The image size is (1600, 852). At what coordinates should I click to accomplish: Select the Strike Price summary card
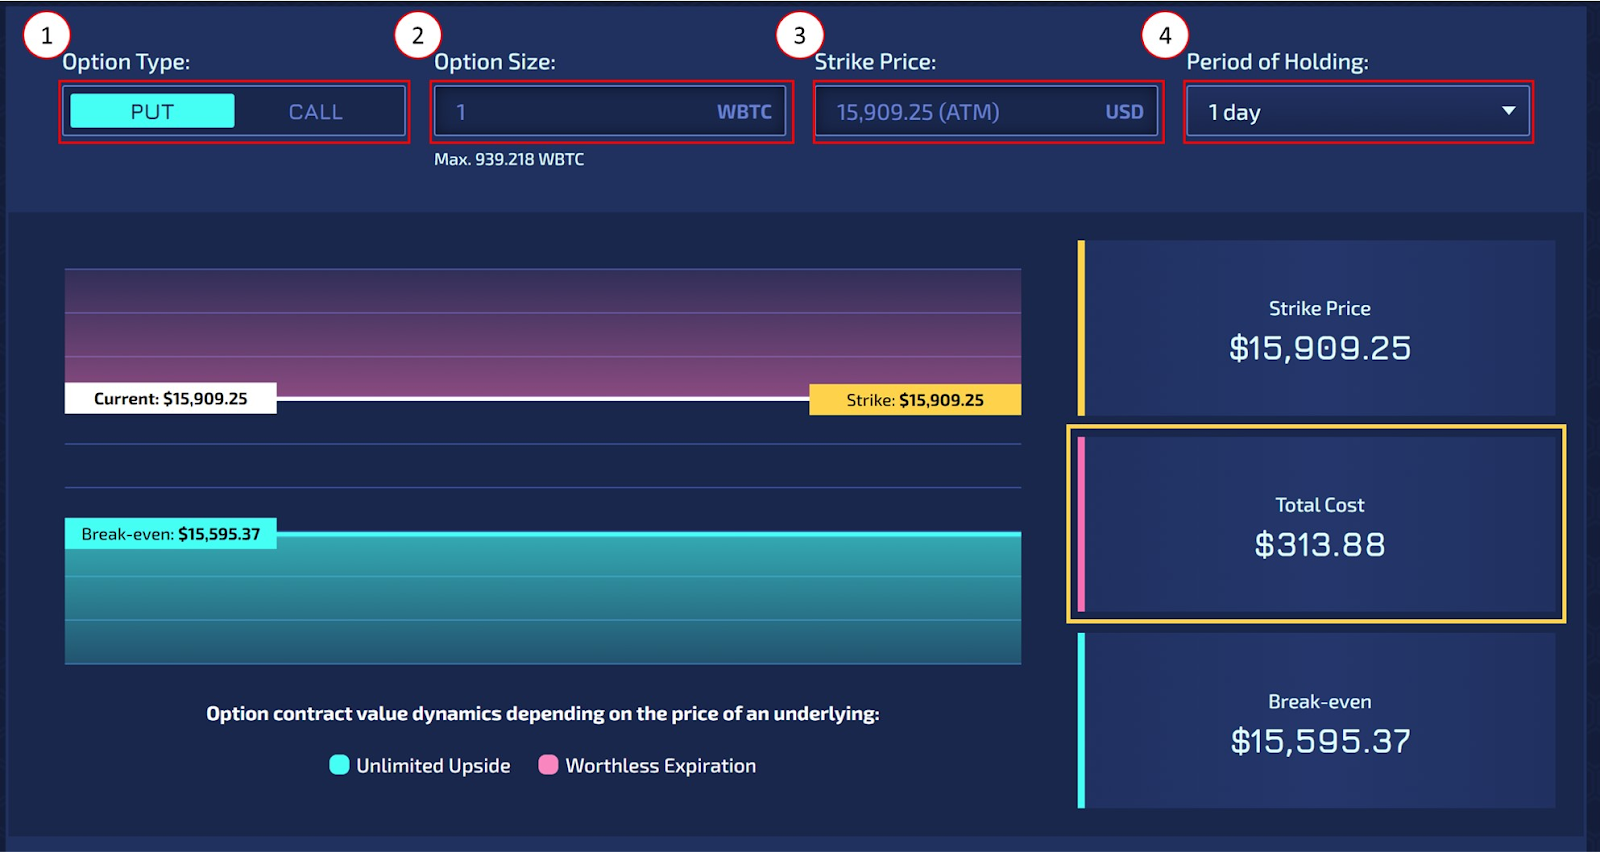[1317, 328]
